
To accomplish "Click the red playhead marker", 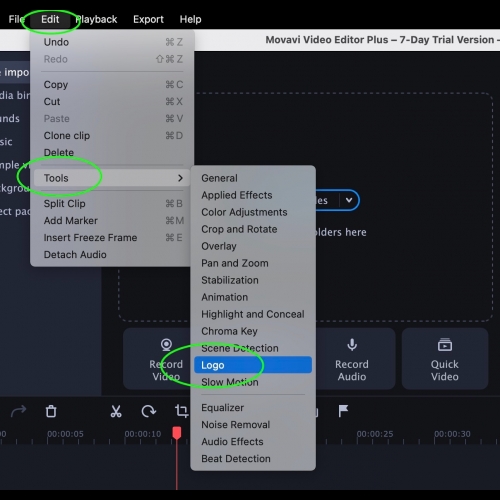I will (177, 433).
